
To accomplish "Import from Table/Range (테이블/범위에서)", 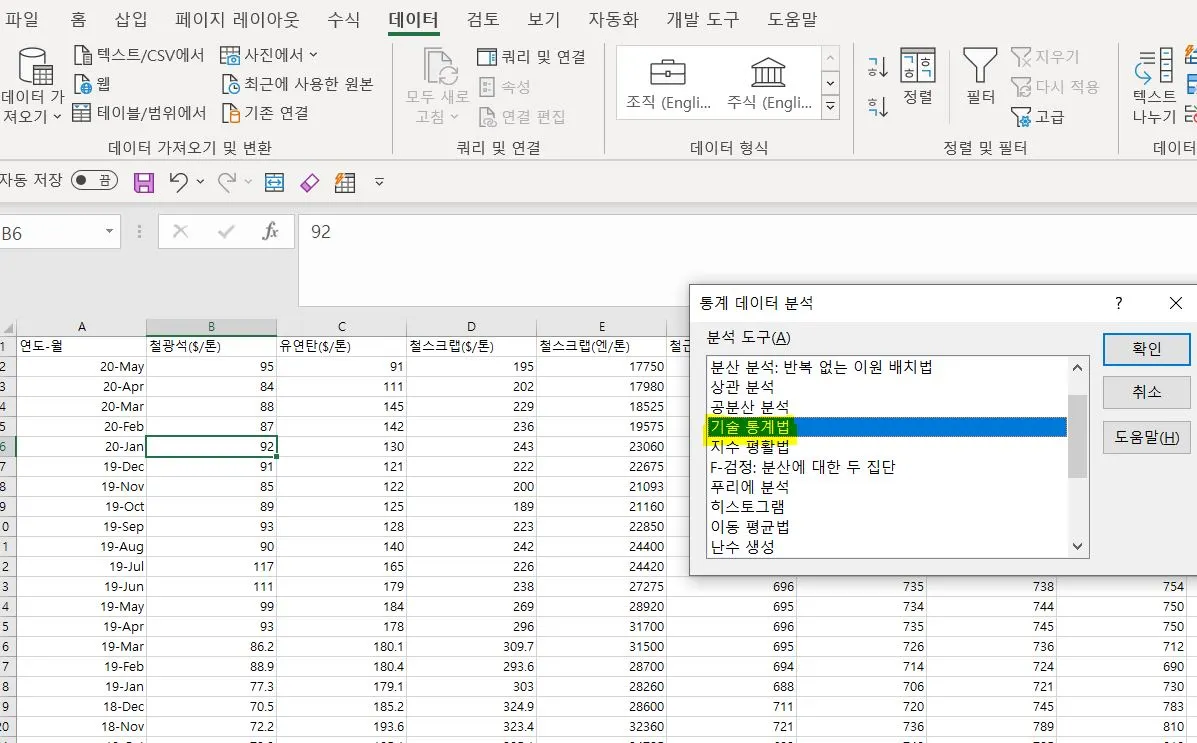I will coord(139,113).
